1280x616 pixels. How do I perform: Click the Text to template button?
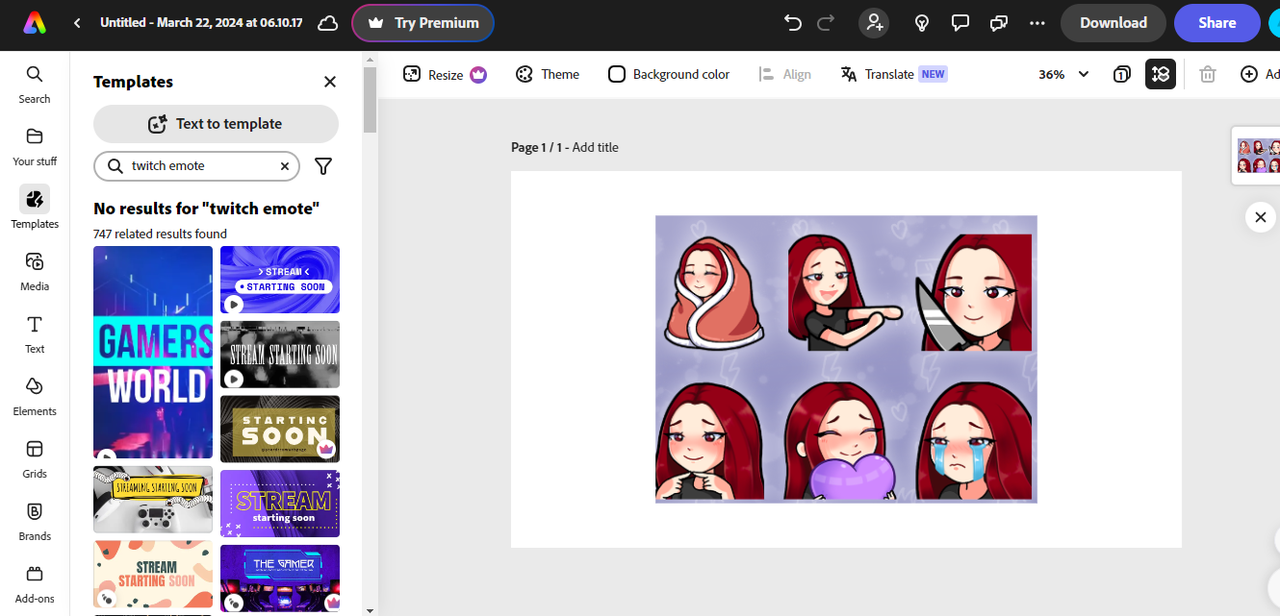pyautogui.click(x=216, y=124)
